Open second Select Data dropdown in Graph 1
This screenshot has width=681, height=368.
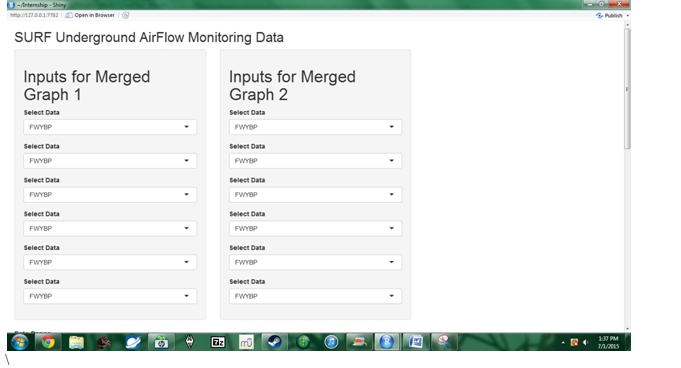point(110,161)
